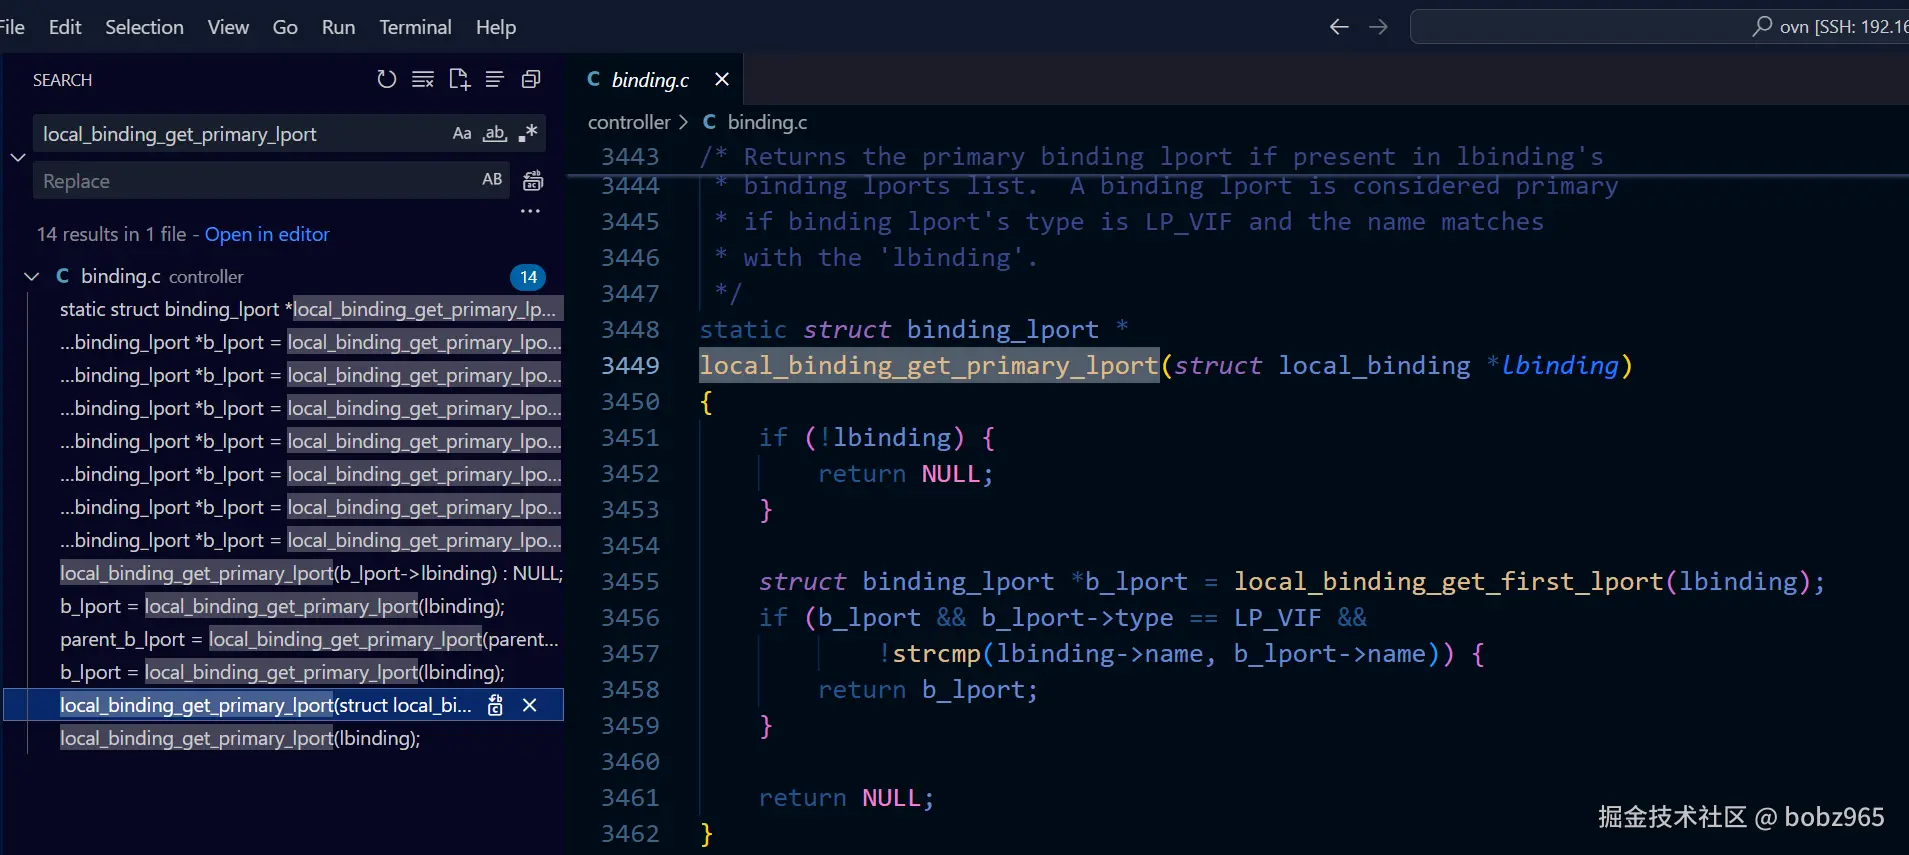
Task: Refresh the search results
Action: (x=386, y=79)
